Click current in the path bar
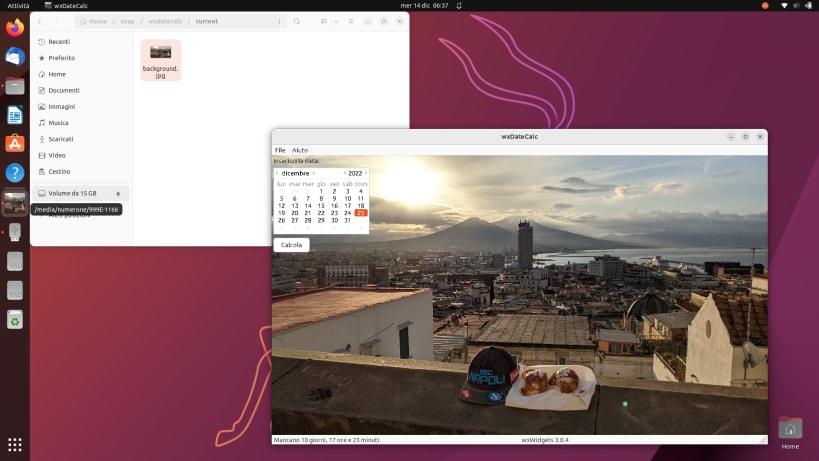This screenshot has height=461, width=819. tap(207, 21)
